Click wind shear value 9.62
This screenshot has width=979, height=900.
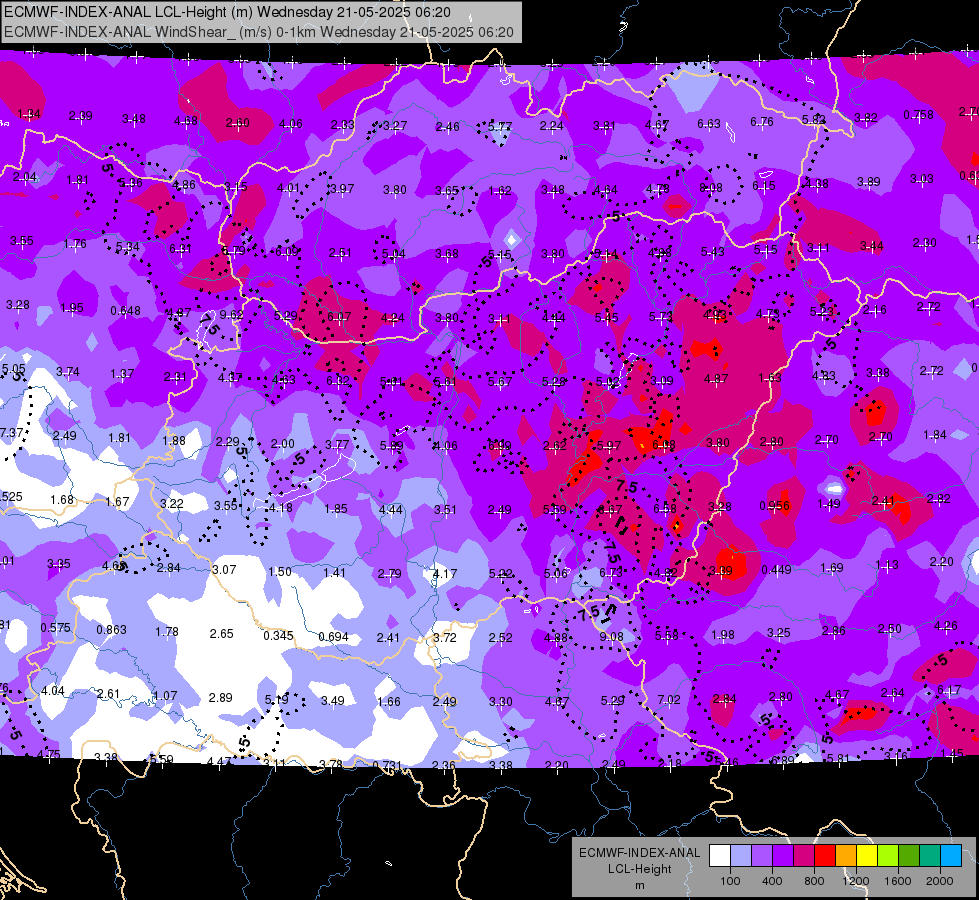click(231, 314)
